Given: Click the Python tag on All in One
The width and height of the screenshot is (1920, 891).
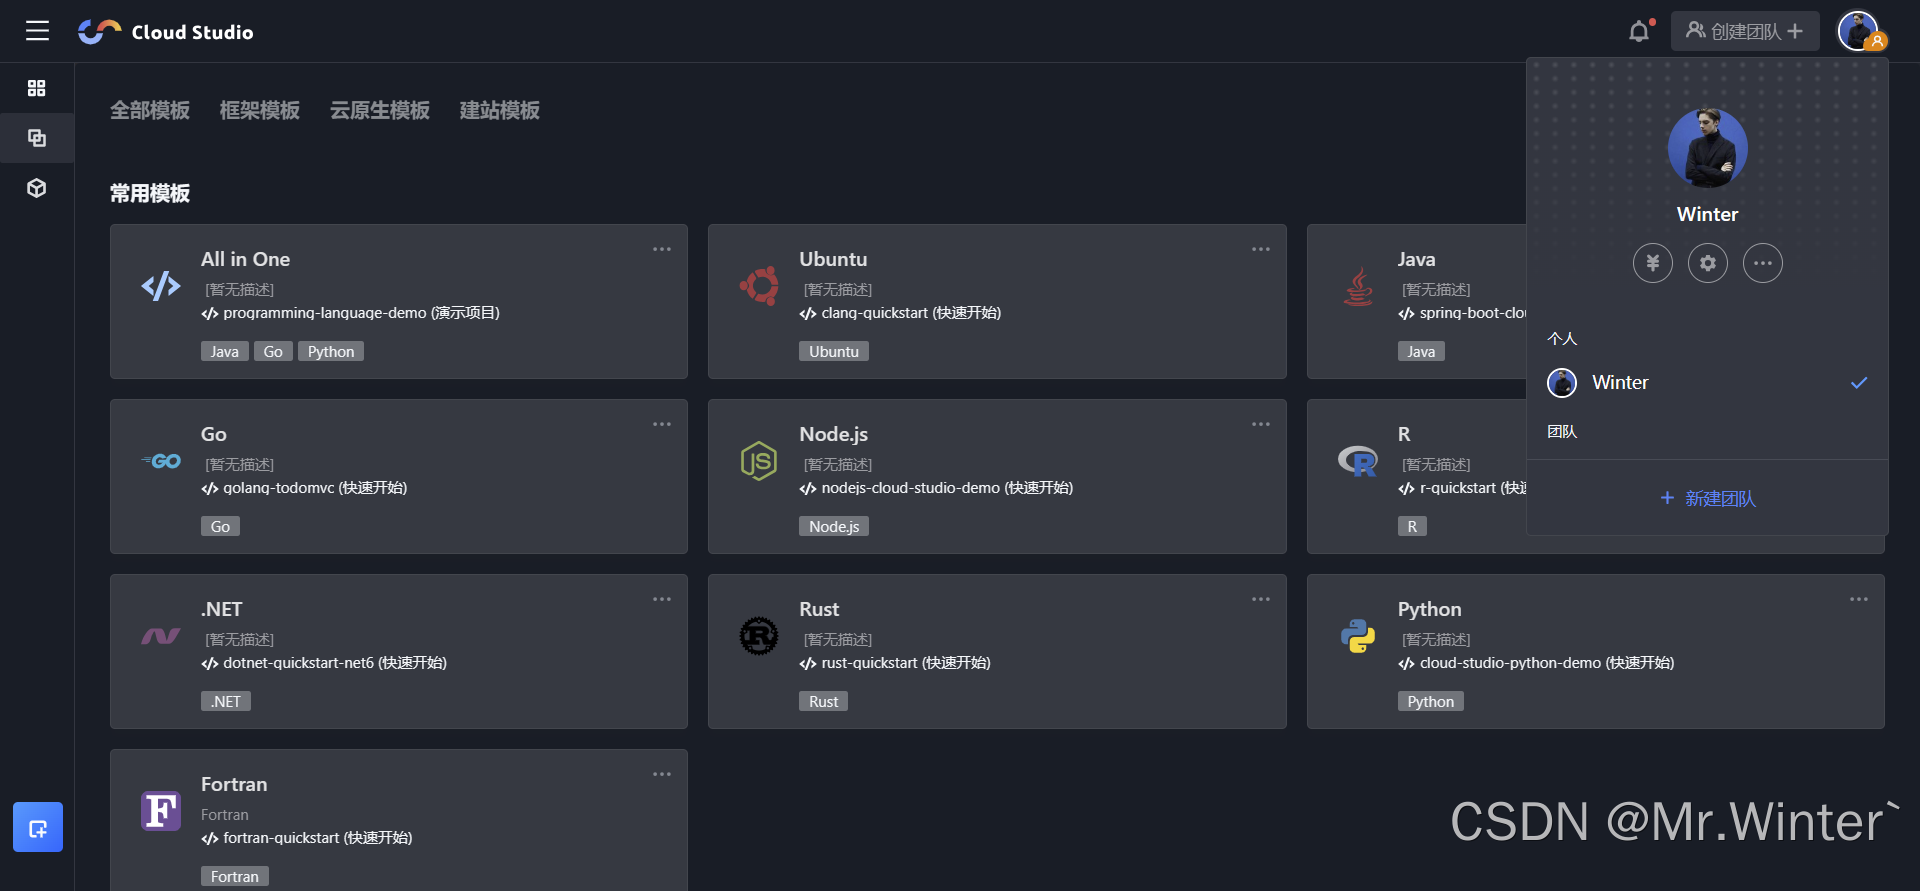Looking at the screenshot, I should click(x=331, y=352).
